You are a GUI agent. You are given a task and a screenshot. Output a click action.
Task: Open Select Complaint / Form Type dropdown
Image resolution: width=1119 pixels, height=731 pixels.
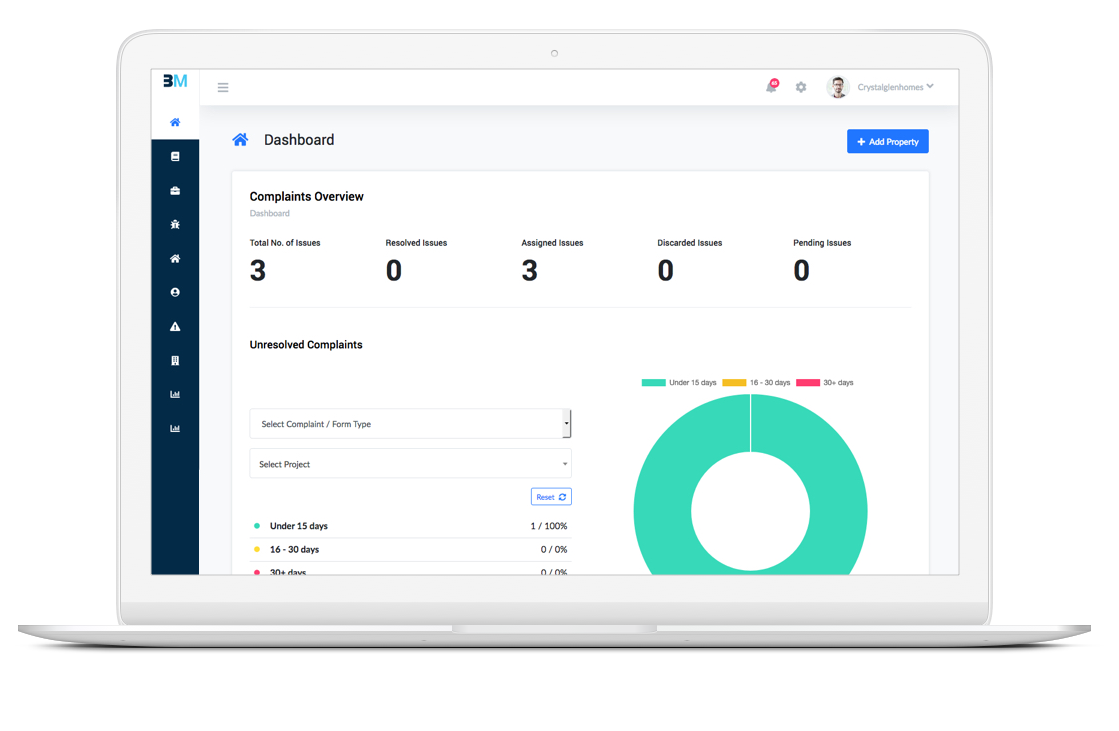pos(410,424)
